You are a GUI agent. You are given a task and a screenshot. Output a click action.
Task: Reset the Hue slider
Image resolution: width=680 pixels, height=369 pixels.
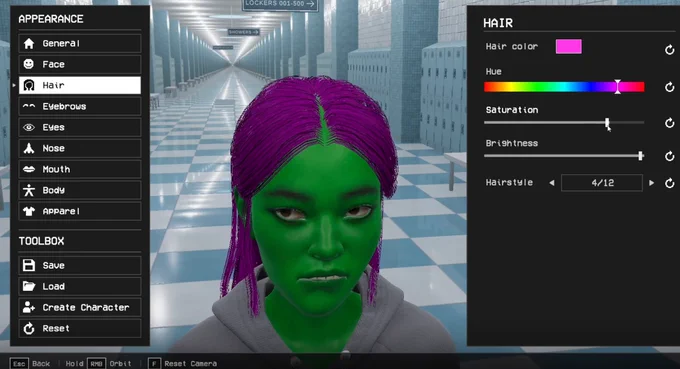pyautogui.click(x=670, y=87)
